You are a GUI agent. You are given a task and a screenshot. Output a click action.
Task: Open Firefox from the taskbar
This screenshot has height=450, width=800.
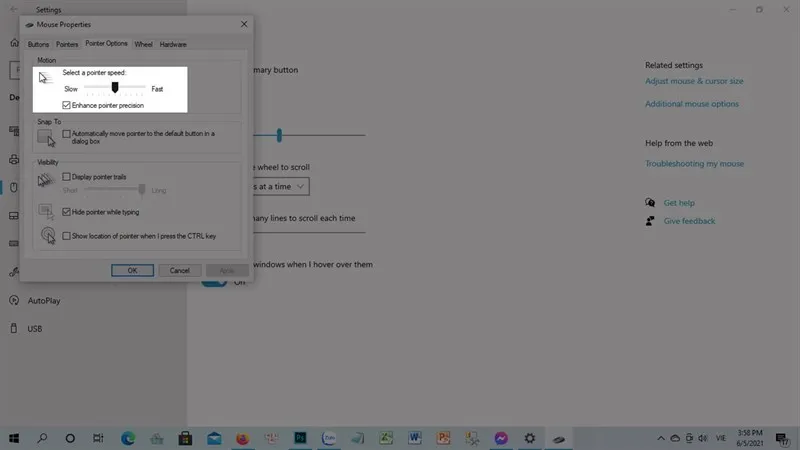(242, 438)
